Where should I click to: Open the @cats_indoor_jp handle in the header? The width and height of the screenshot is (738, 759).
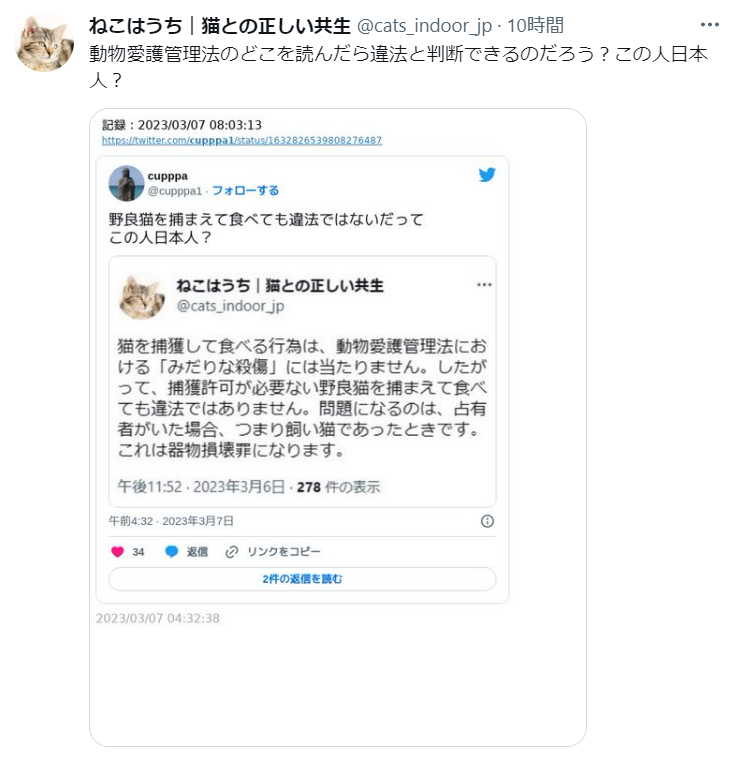424,26
